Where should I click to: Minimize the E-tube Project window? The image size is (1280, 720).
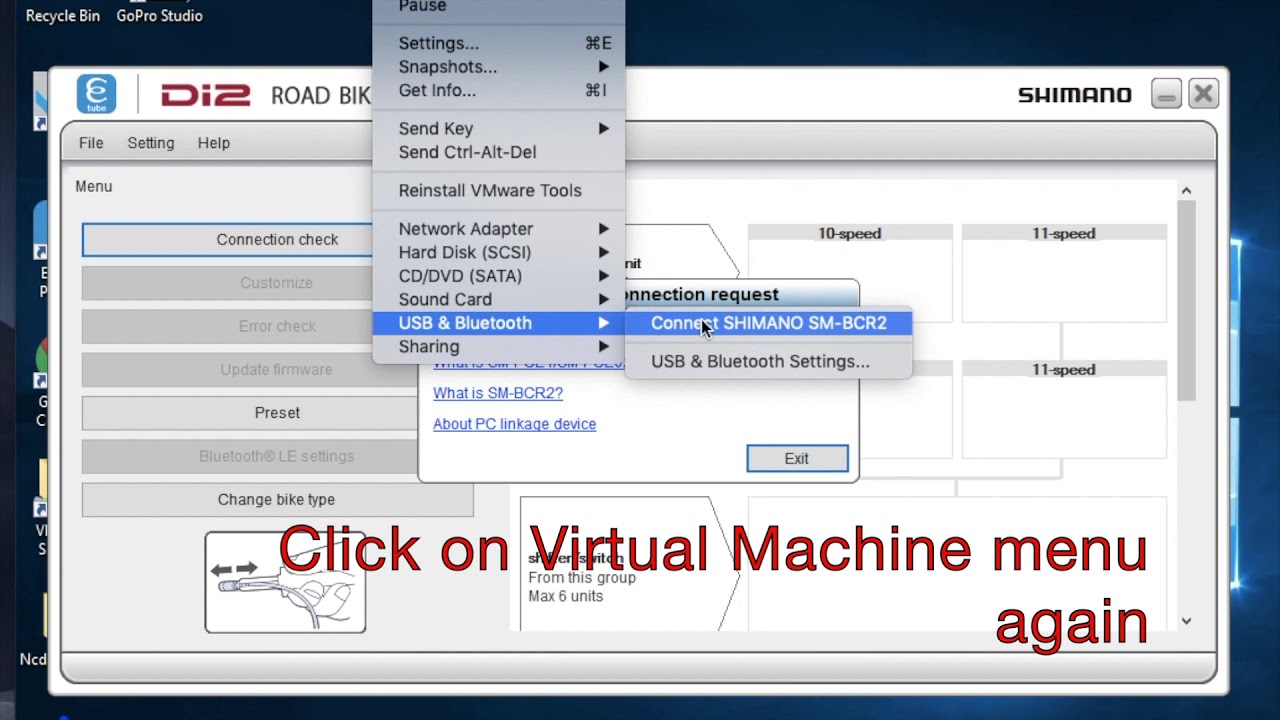1166,94
